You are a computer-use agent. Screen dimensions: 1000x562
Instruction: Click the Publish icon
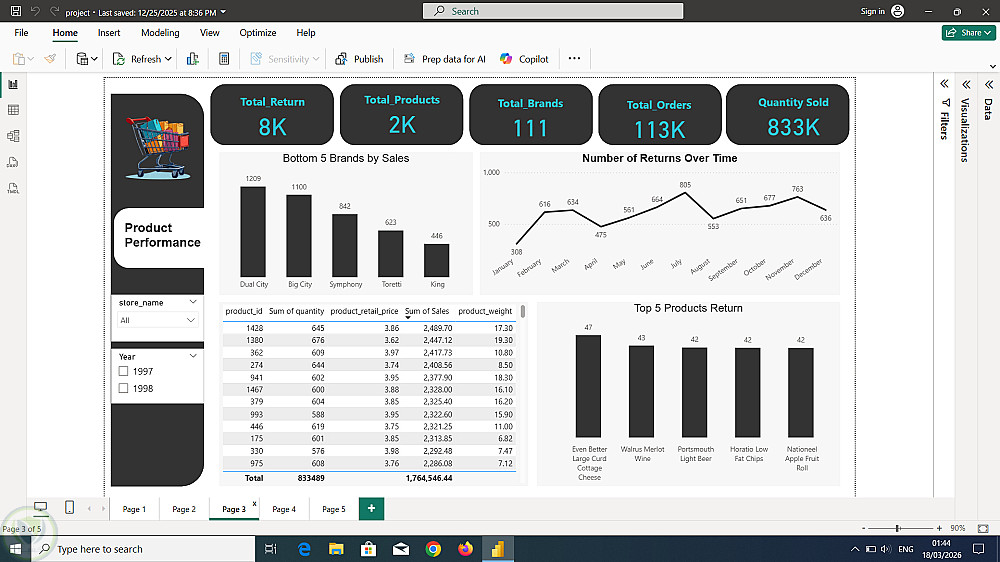click(x=341, y=59)
